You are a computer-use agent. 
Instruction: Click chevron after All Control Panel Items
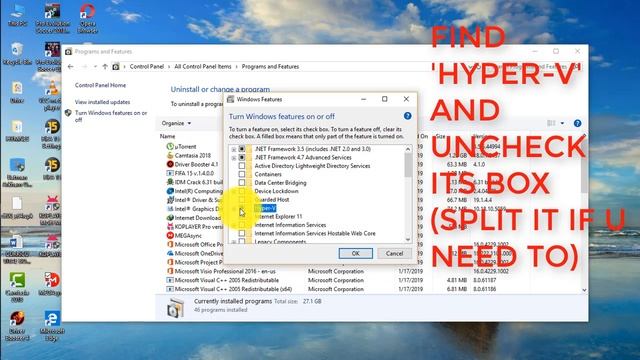coord(237,67)
